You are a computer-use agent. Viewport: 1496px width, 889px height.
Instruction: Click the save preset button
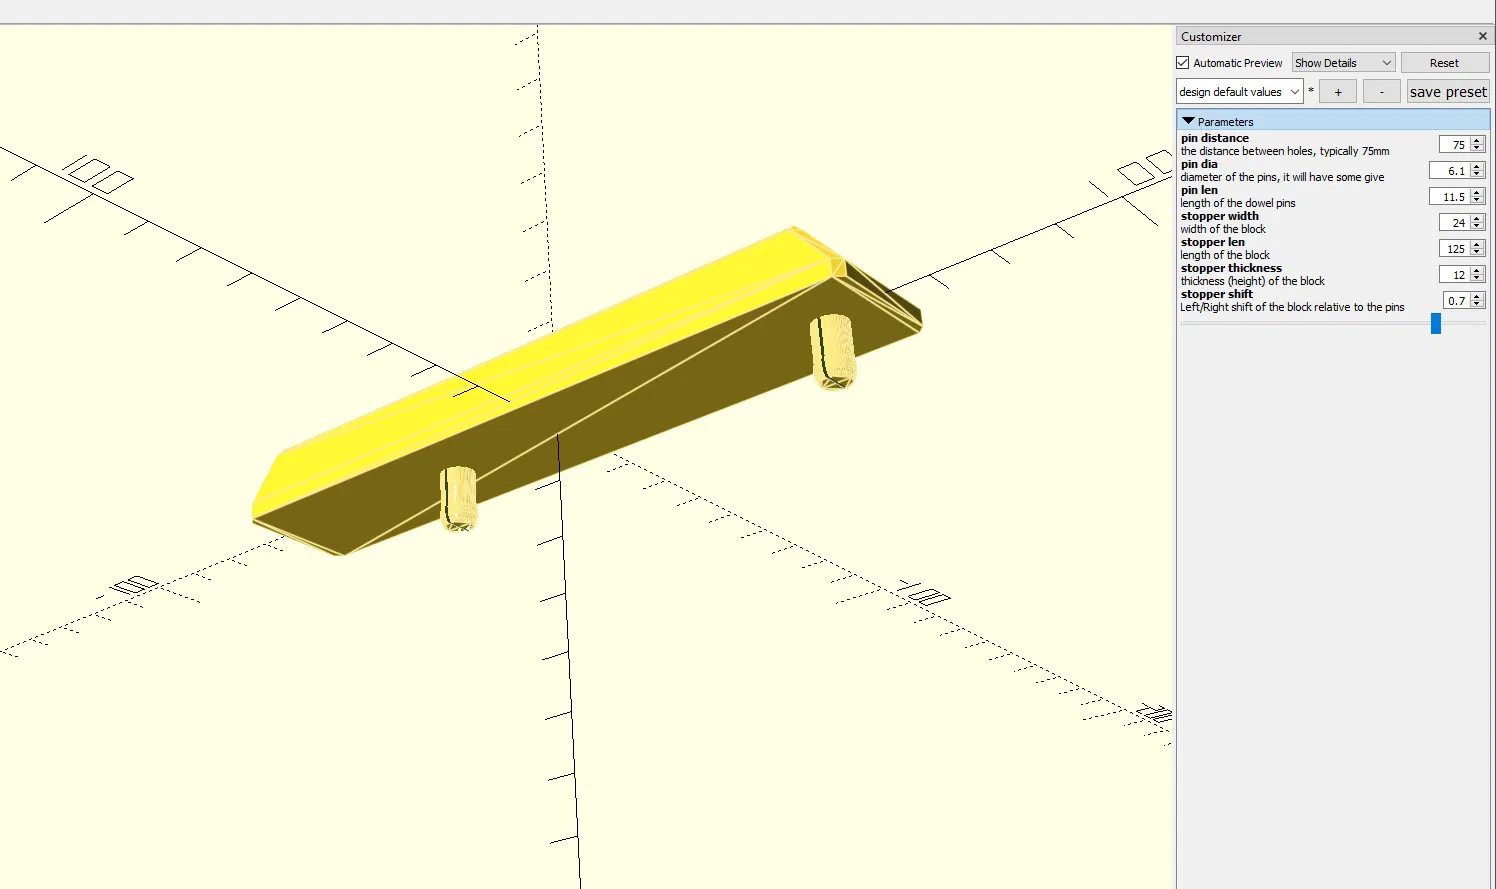1448,92
